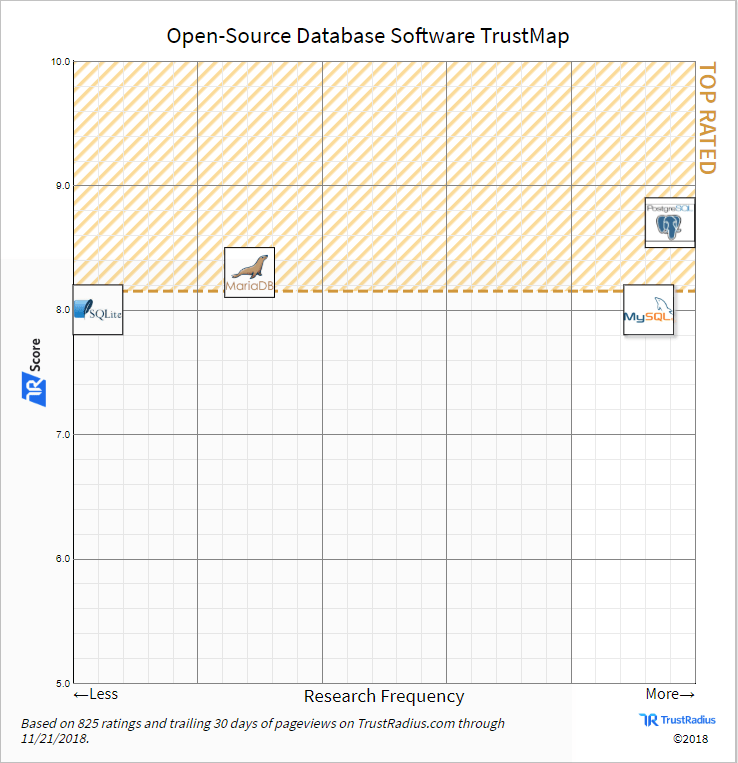Click the 6.0 y-axis value
Viewport: 738px width, 763px height.
coord(63,559)
